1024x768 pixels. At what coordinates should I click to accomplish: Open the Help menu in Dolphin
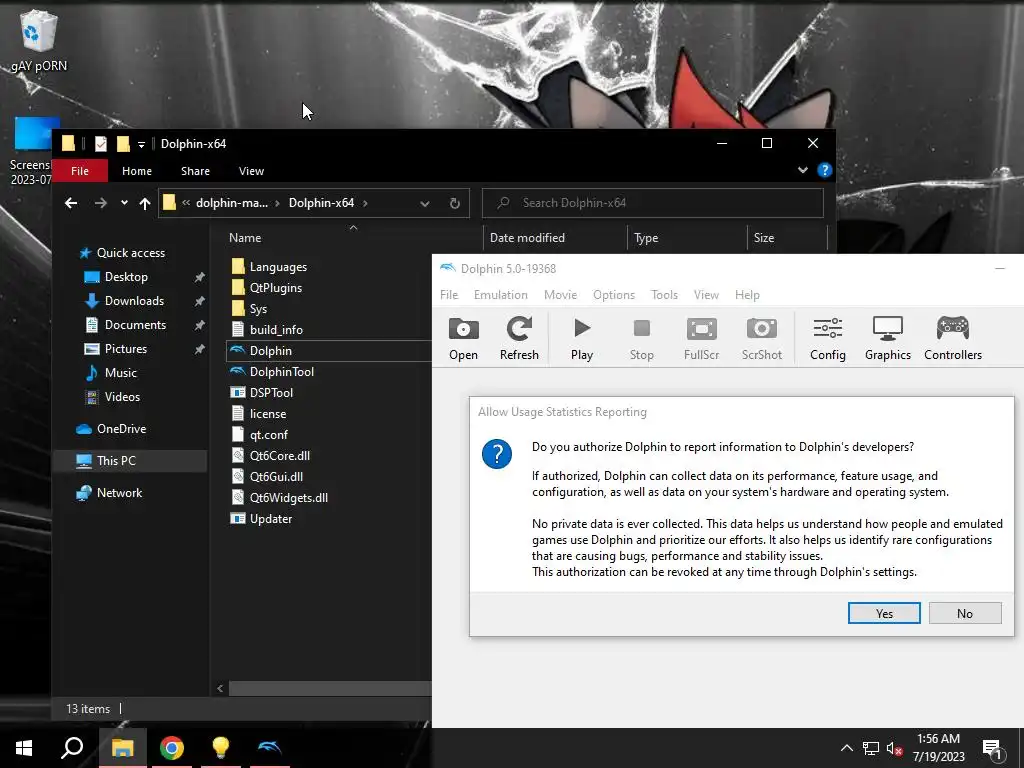point(747,295)
